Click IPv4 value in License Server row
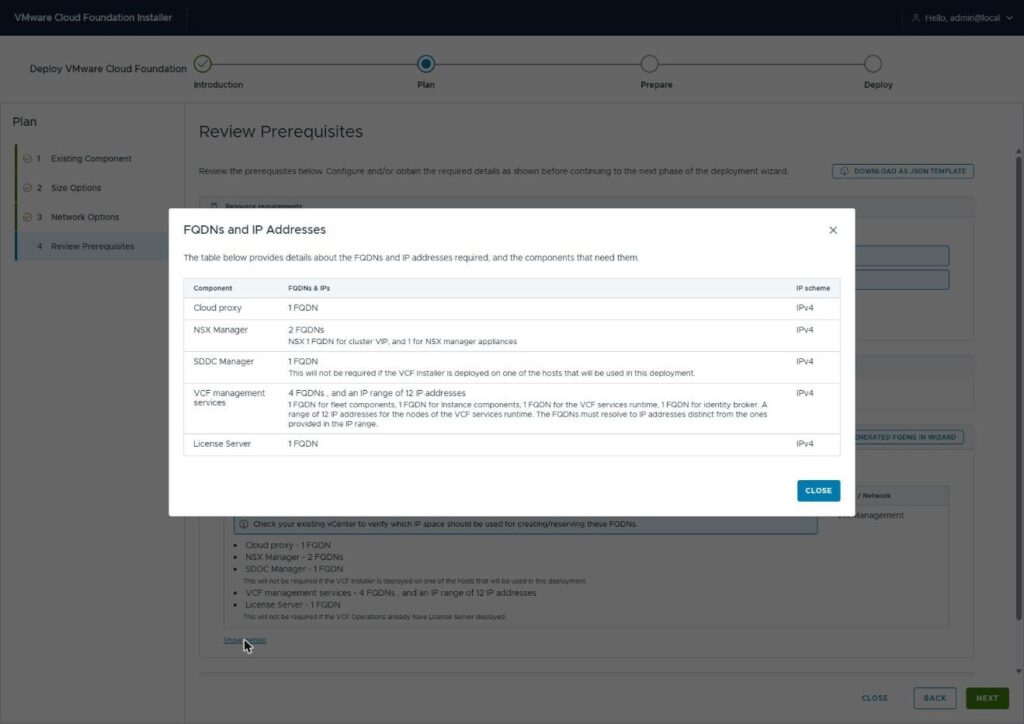Image resolution: width=1024 pixels, height=724 pixels. [x=805, y=443]
